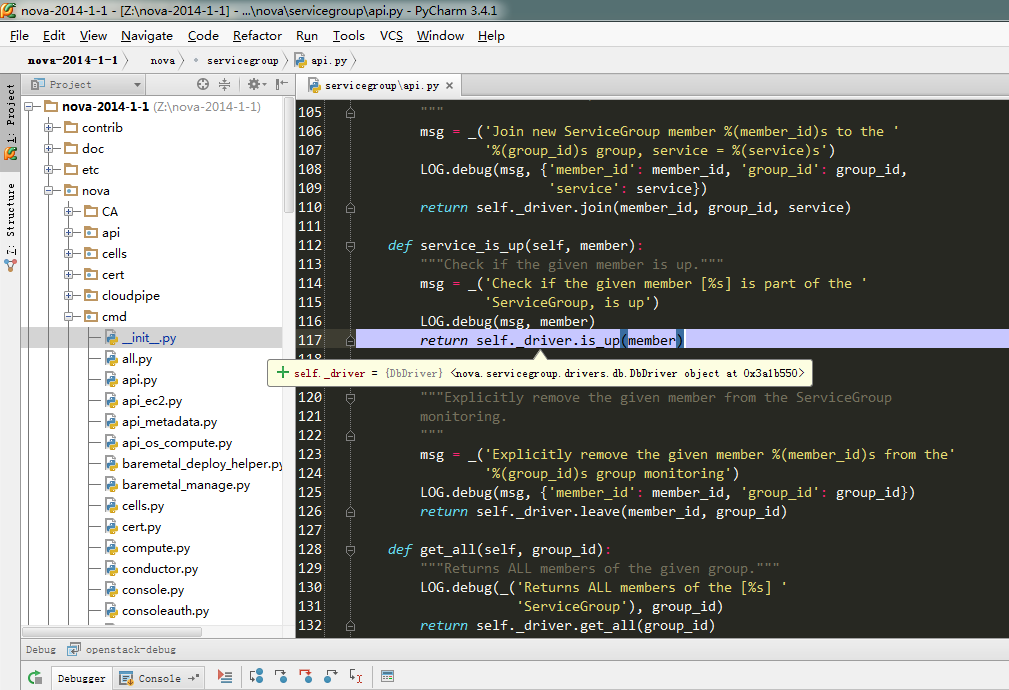Click Scroll from Source target icon
Image resolution: width=1009 pixels, height=690 pixels.
pyautogui.click(x=203, y=84)
